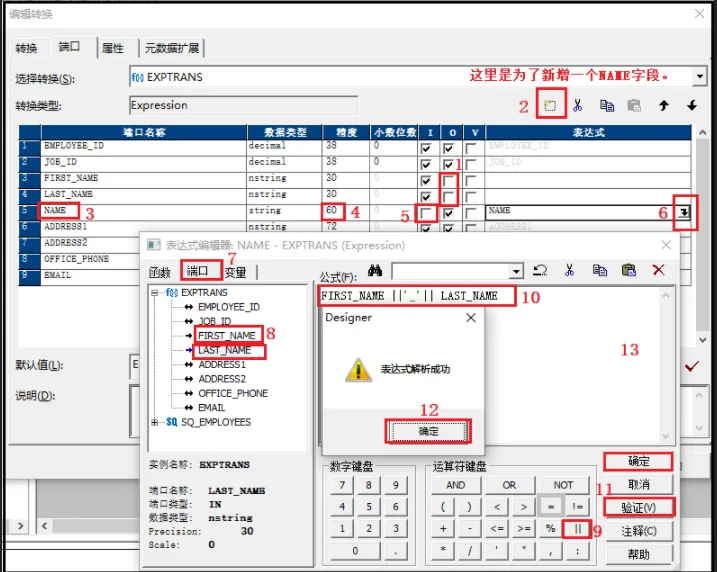The height and width of the screenshot is (572, 717).
Task: Open the Select Transformation dropdown arrow
Action: click(x=700, y=76)
